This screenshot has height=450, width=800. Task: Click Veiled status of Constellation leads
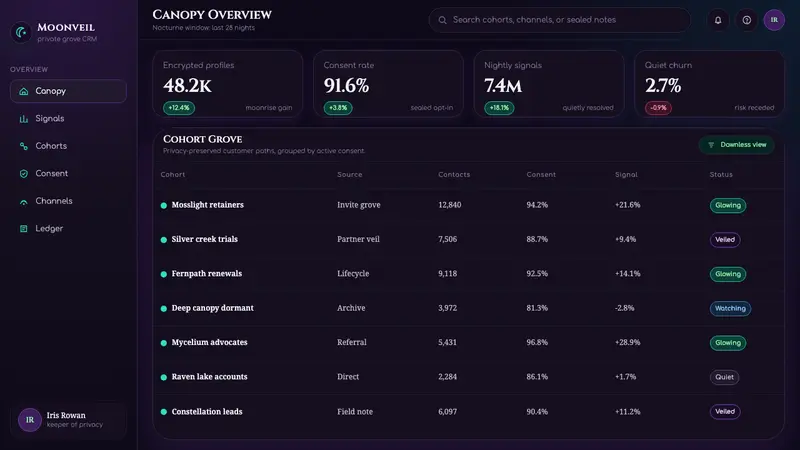[x=725, y=411]
